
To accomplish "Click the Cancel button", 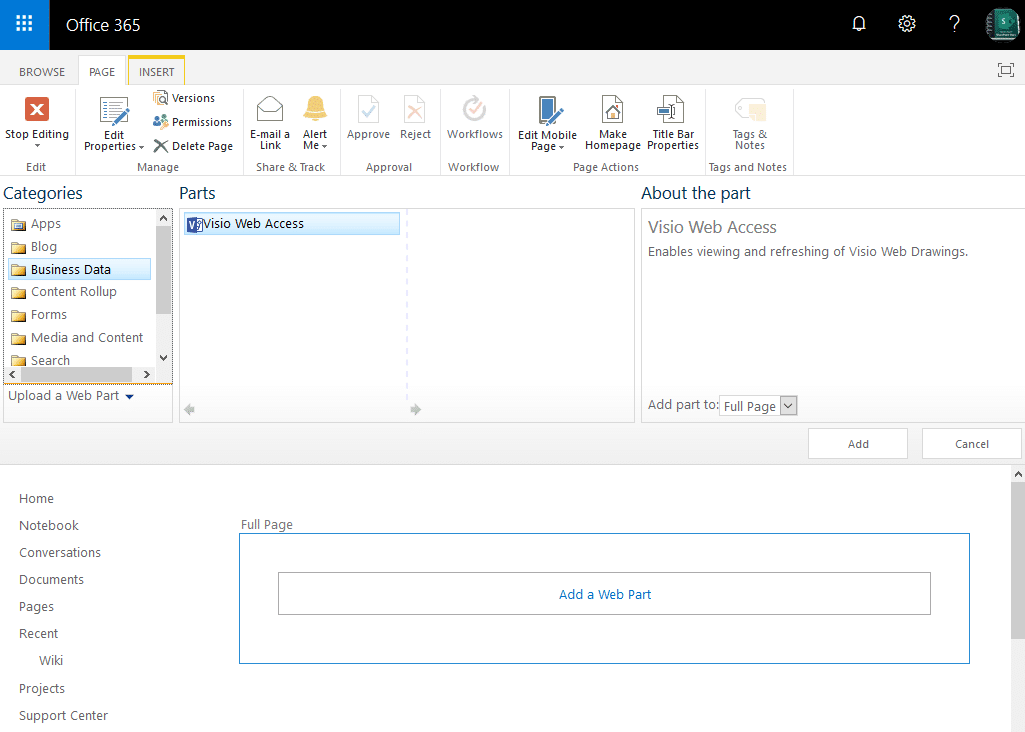I will (971, 444).
